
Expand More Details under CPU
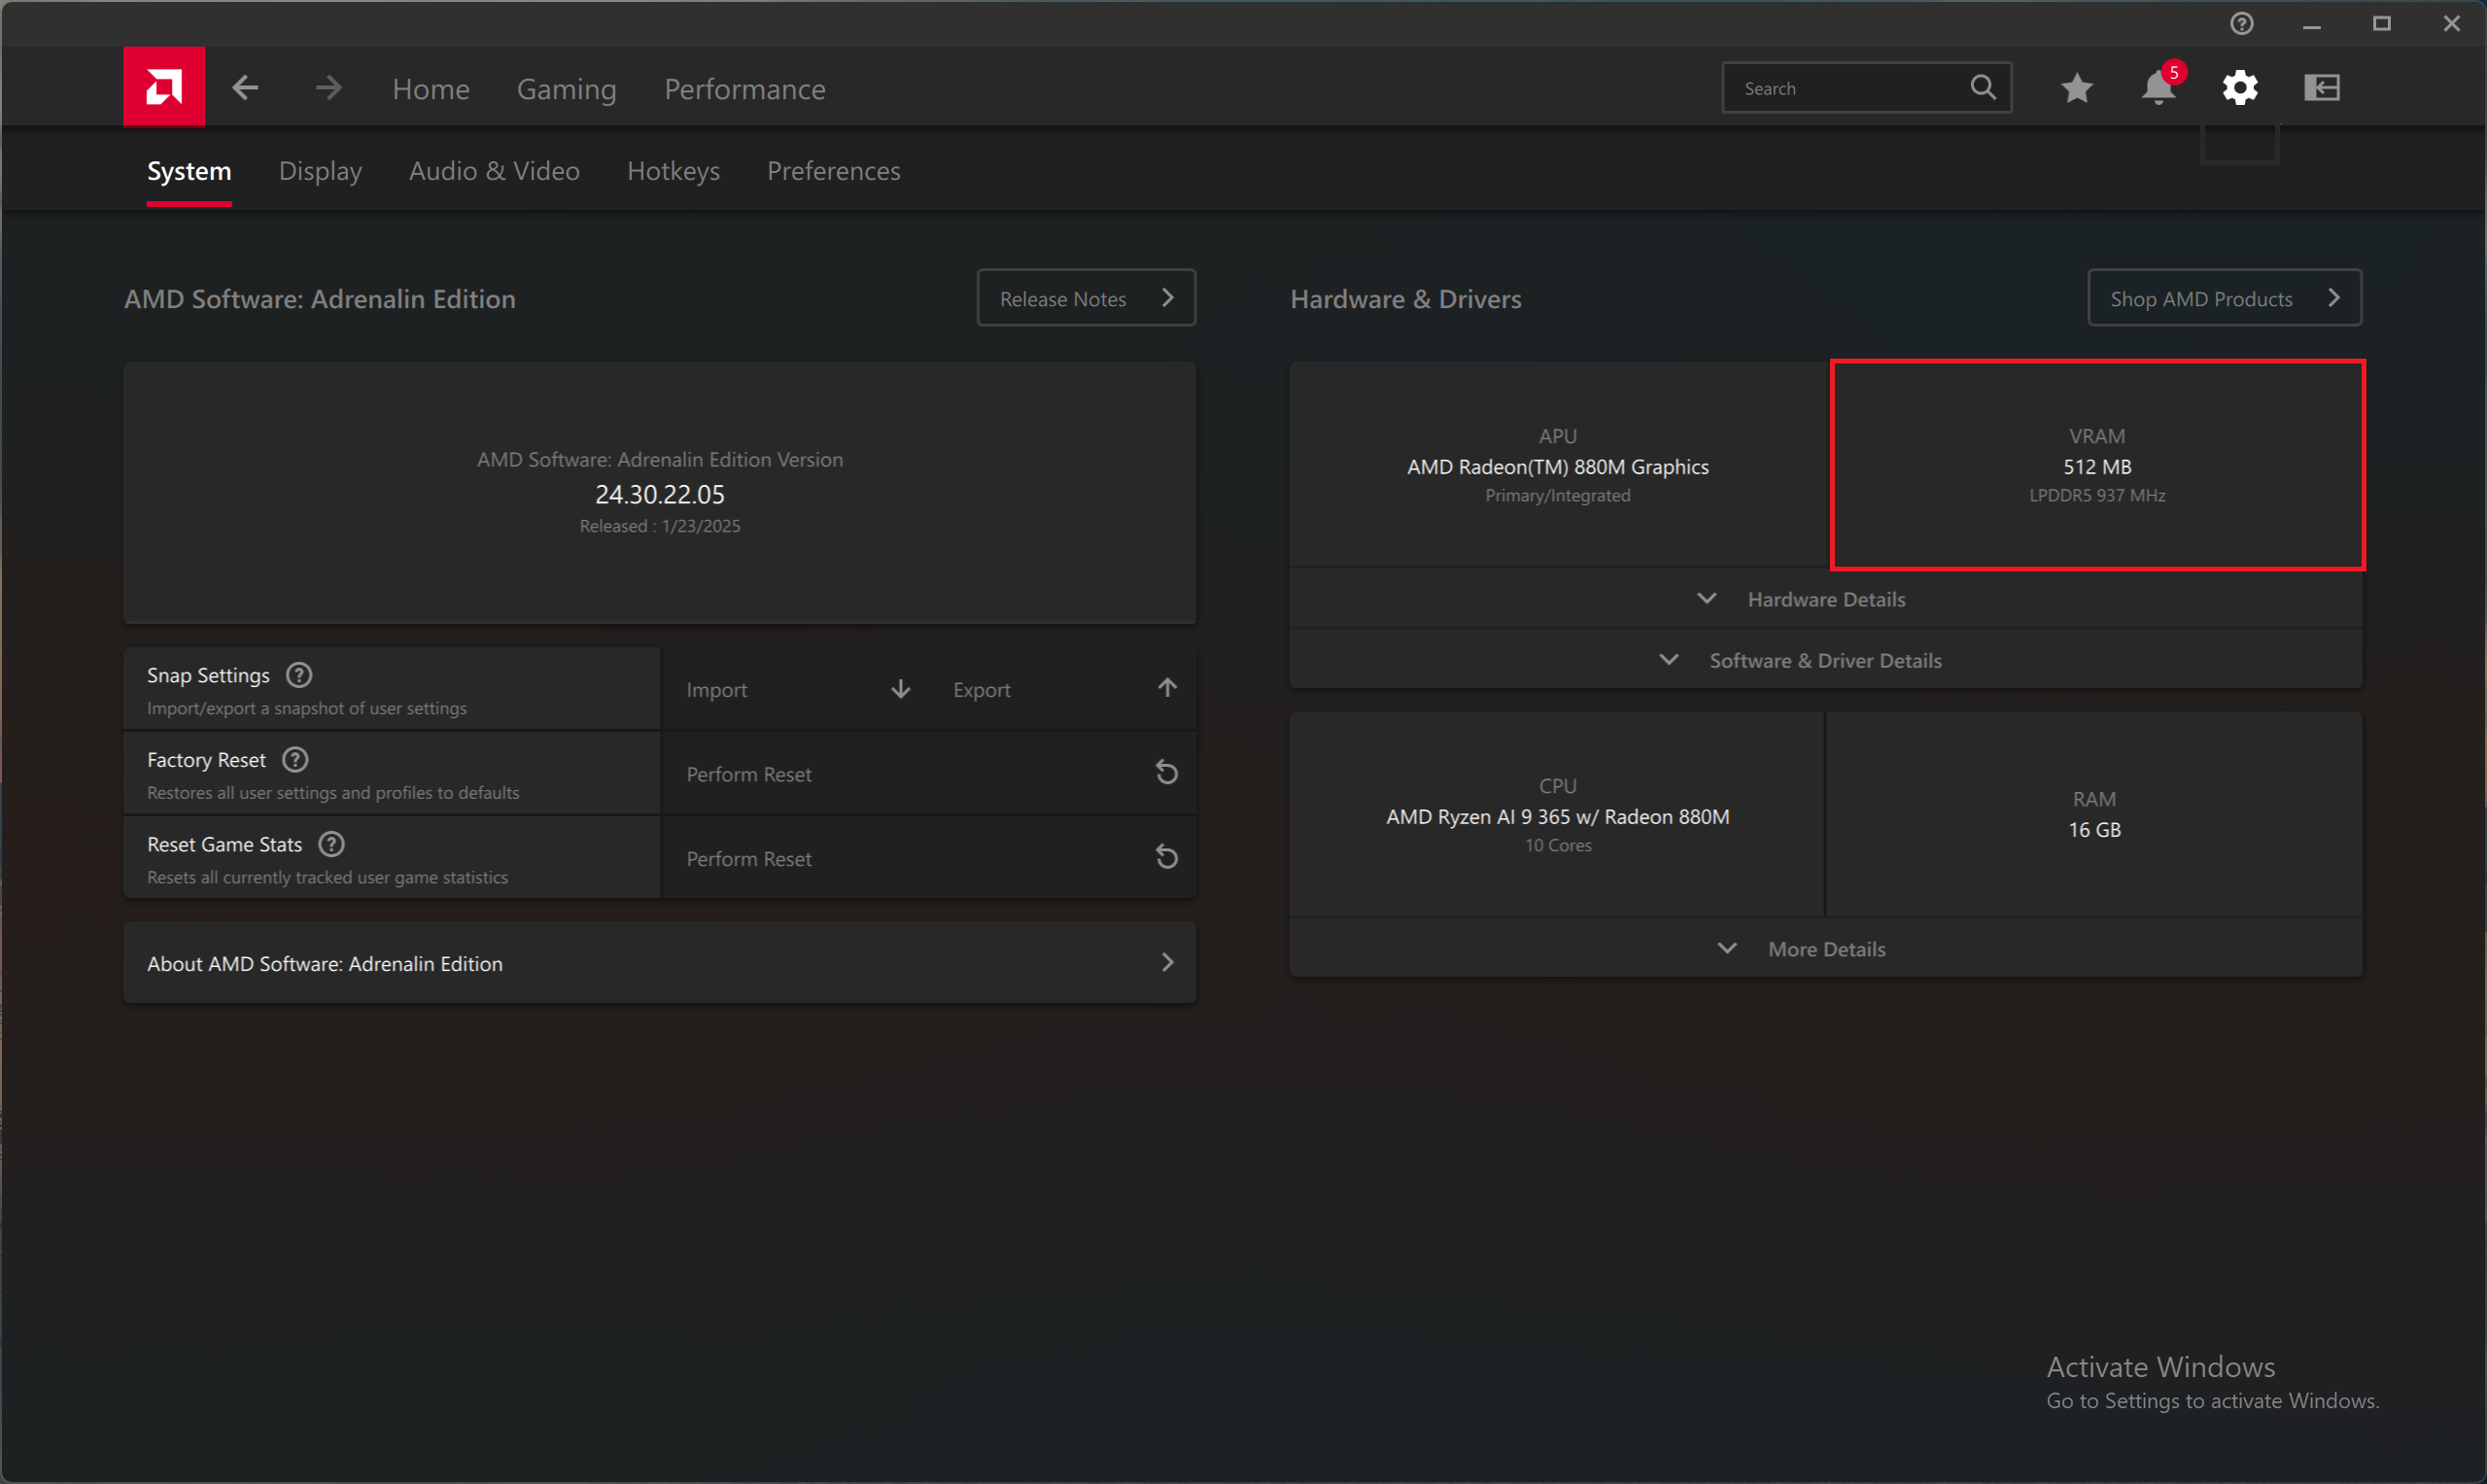(1826, 949)
